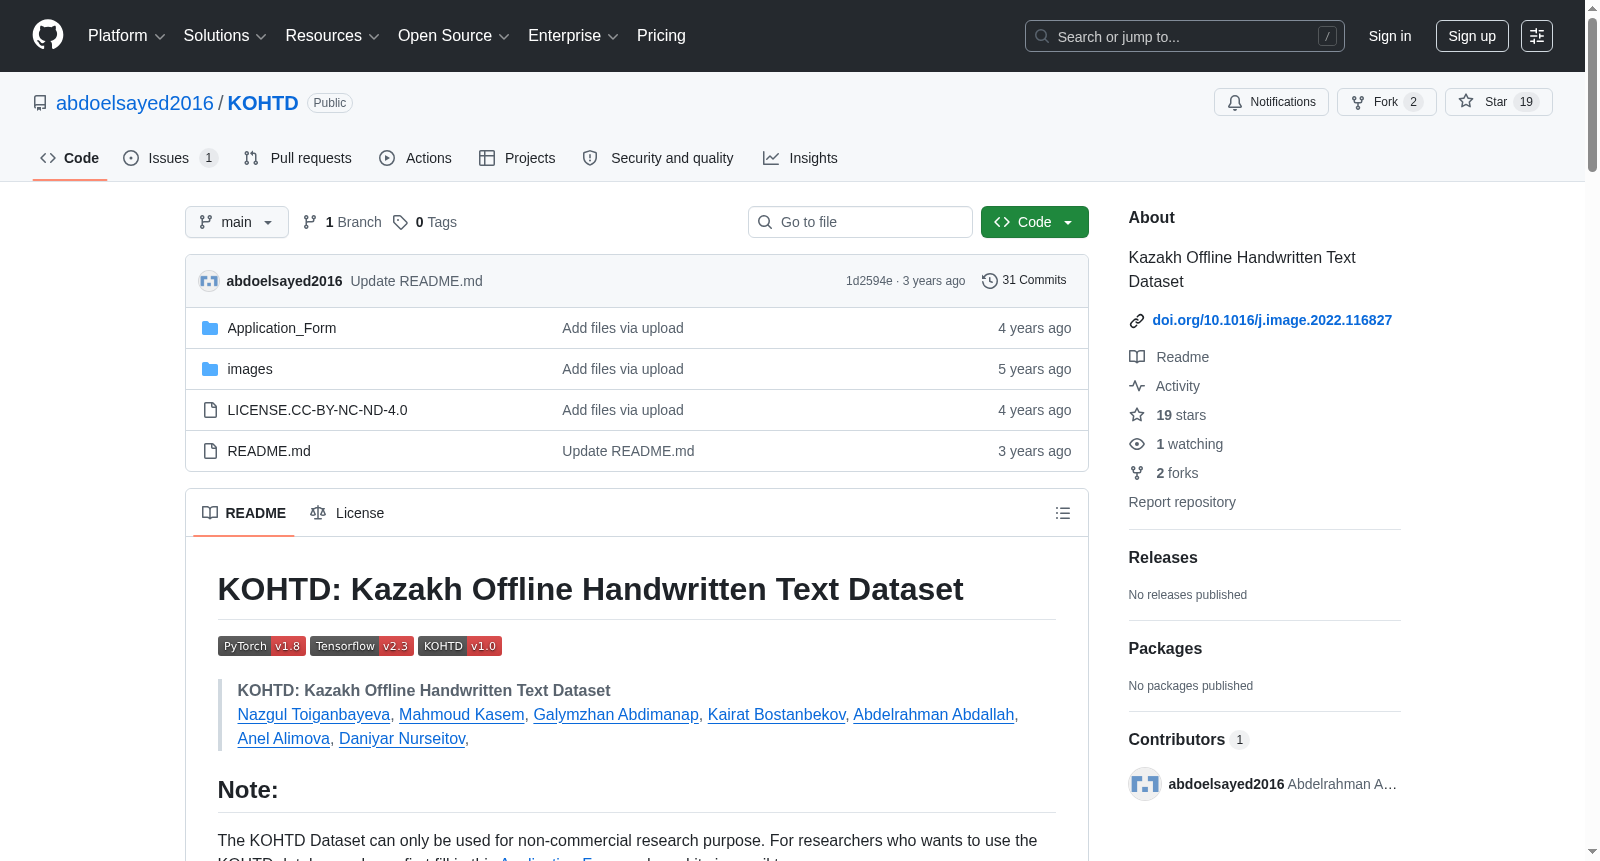This screenshot has height=861, width=1600.
Task: View the 1 Branch link
Action: [342, 222]
